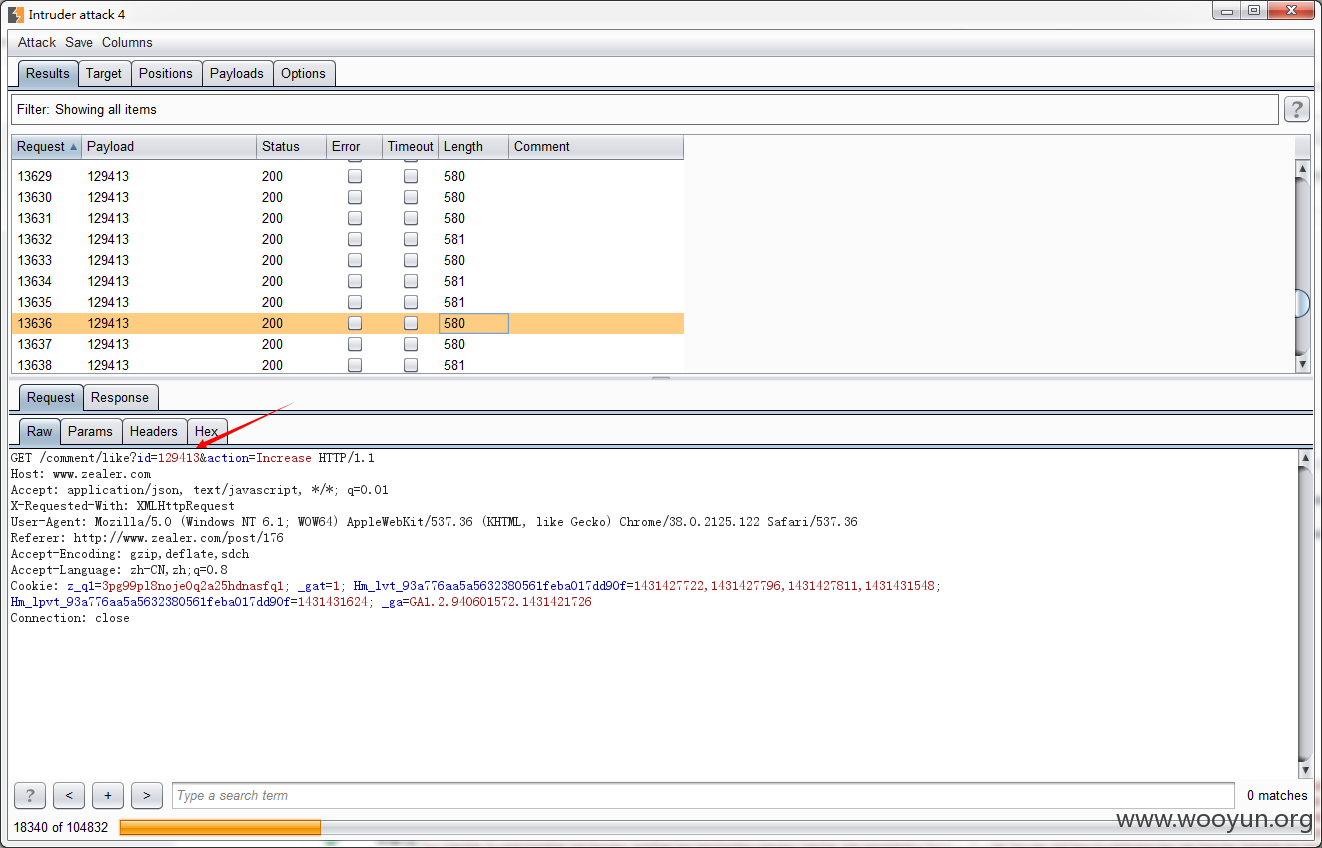Go to previous search match button

(x=68, y=796)
